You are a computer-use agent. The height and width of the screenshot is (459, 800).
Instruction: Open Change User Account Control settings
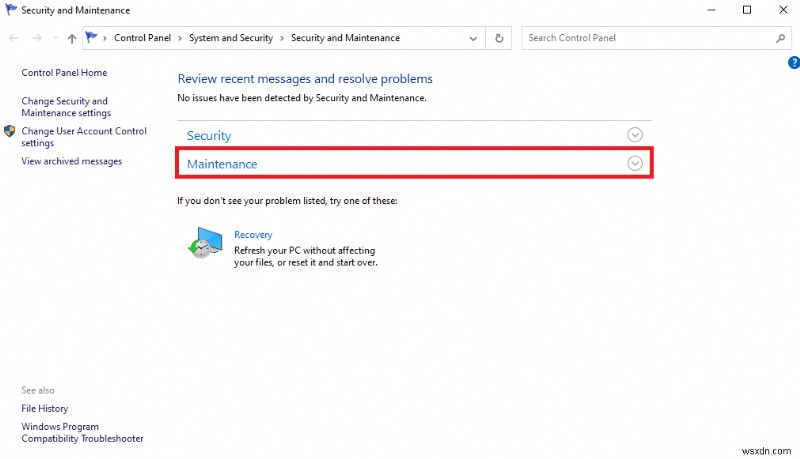pos(84,137)
